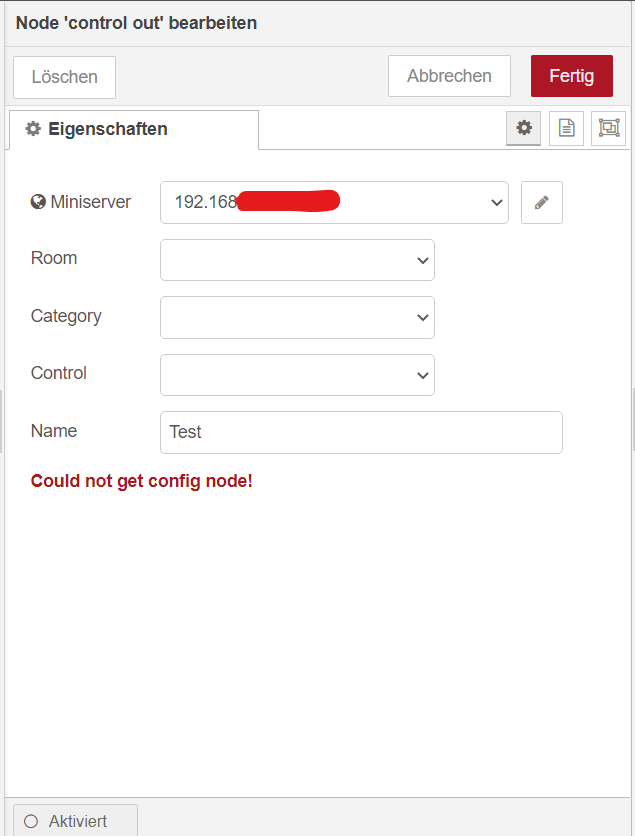The width and height of the screenshot is (635, 836).
Task: Open node properties via gear icon button
Action: pos(523,128)
